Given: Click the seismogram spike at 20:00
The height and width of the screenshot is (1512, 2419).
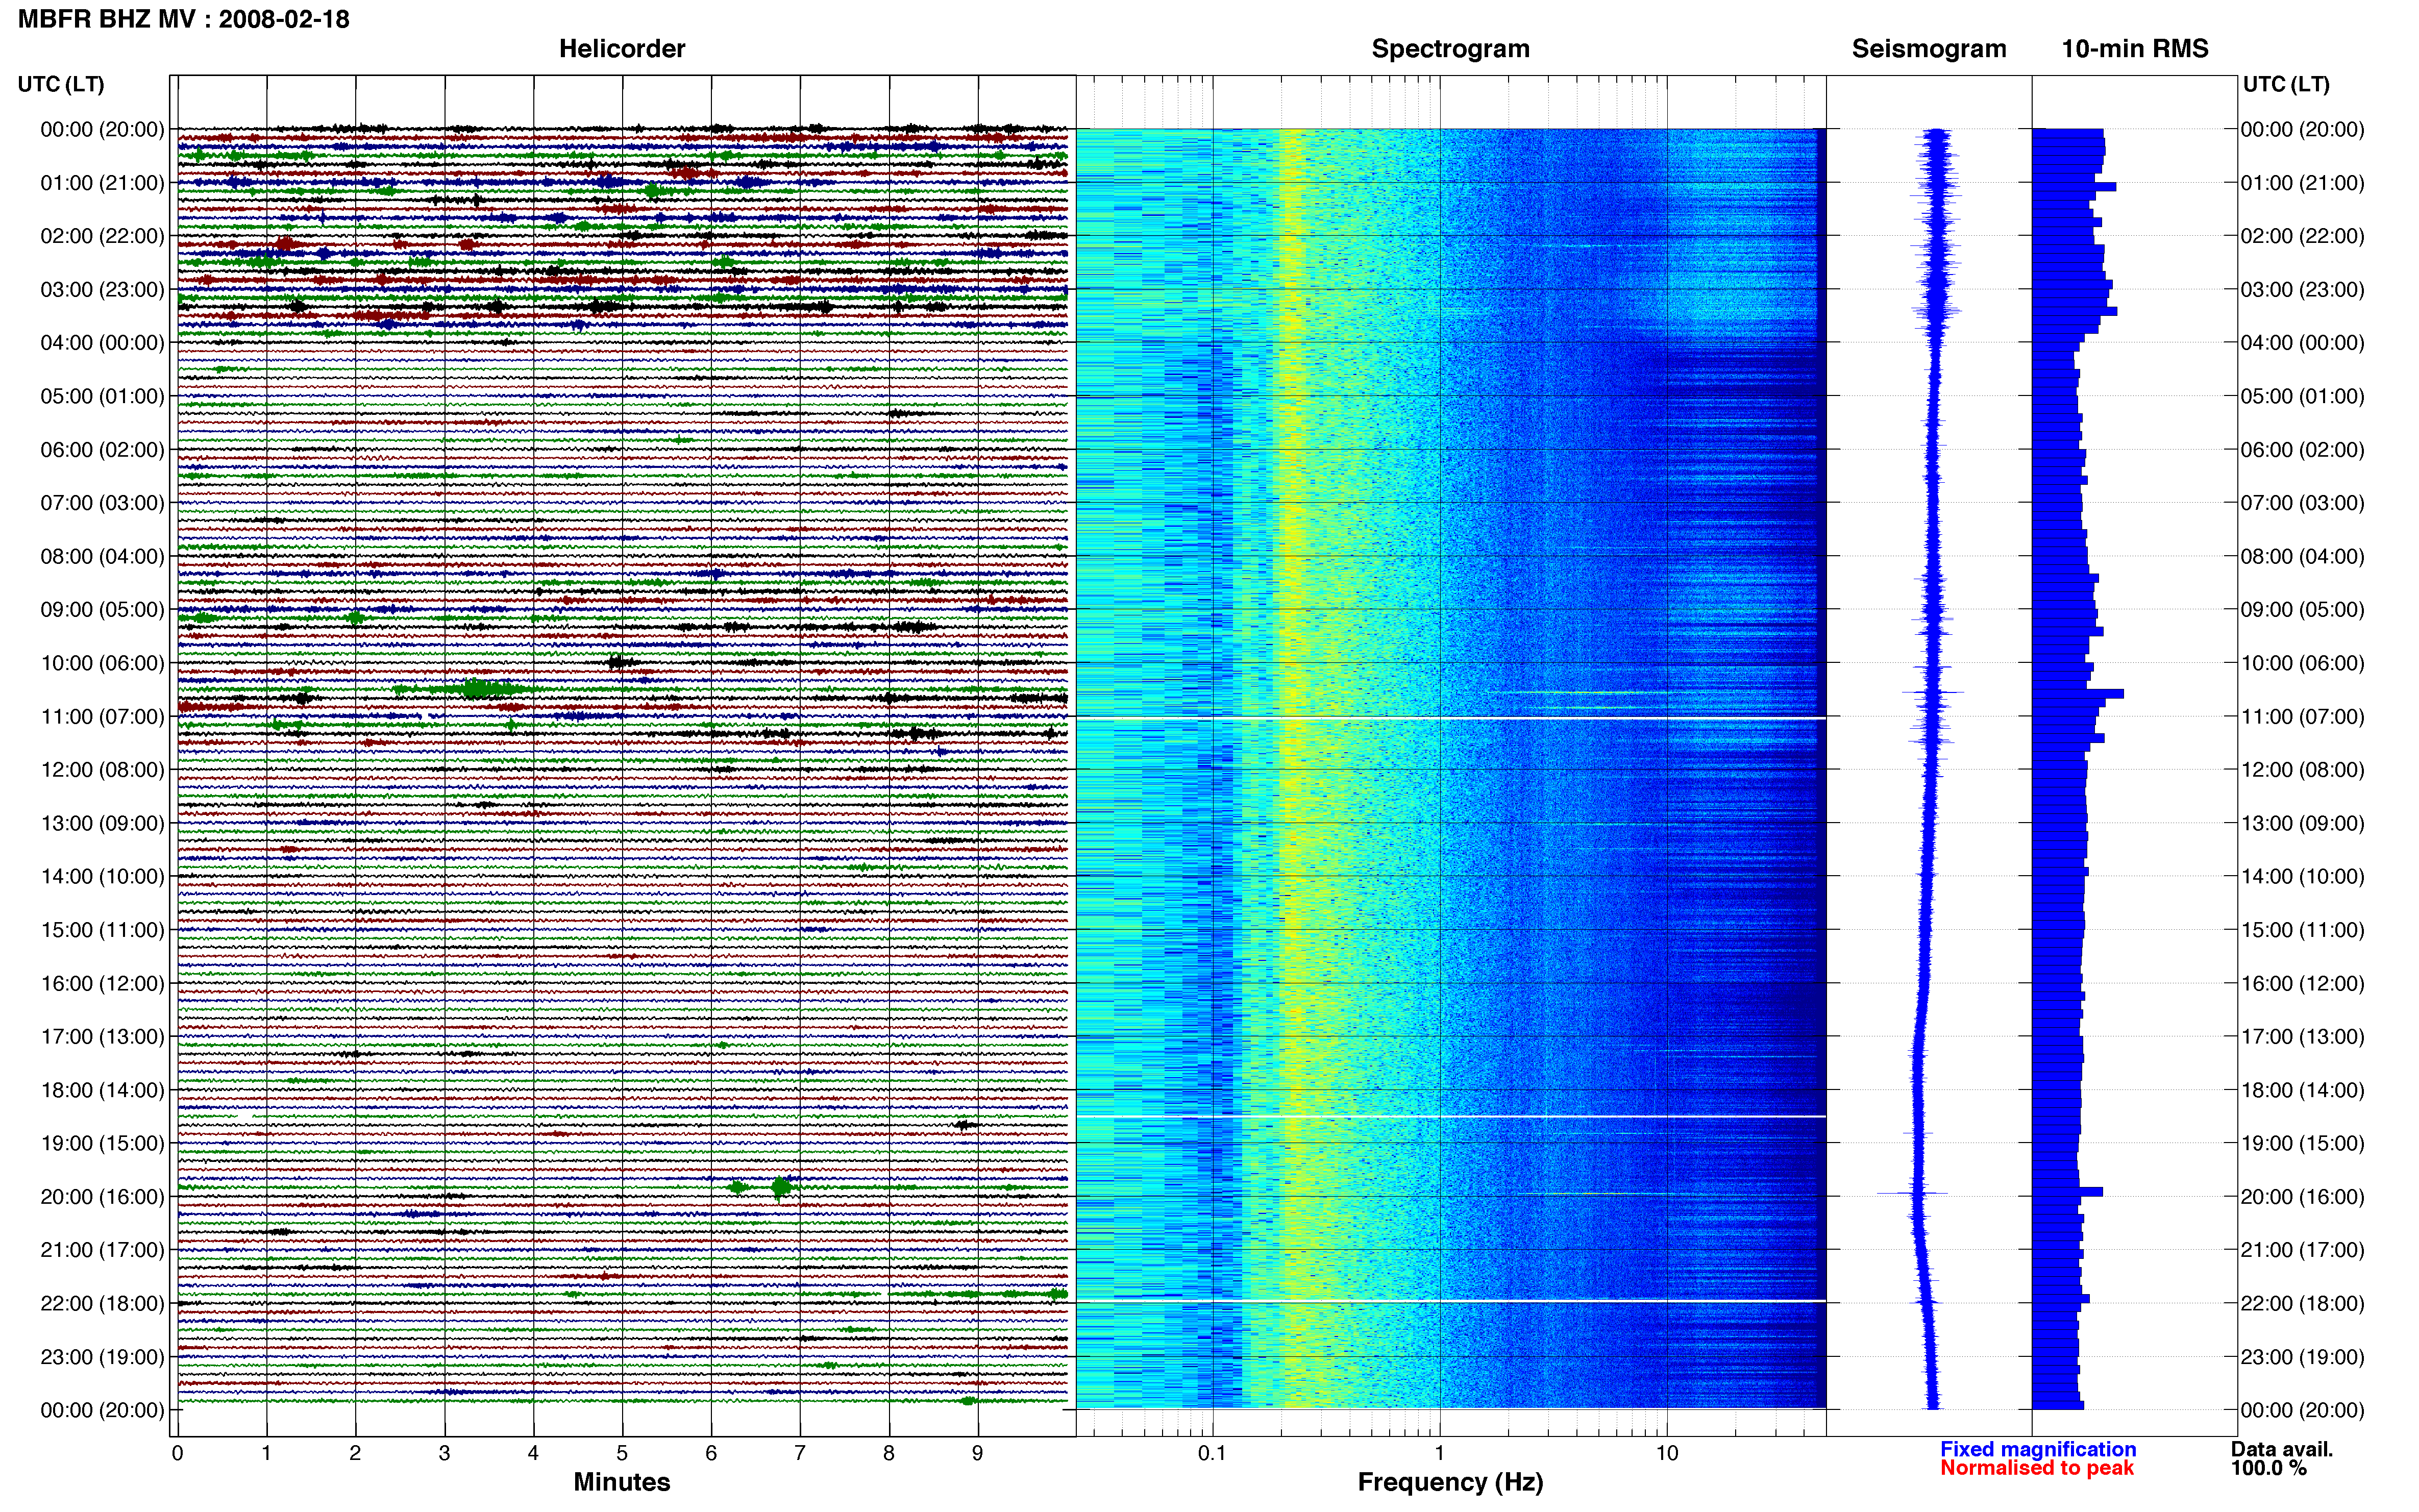Looking at the screenshot, I should 1912,1192.
